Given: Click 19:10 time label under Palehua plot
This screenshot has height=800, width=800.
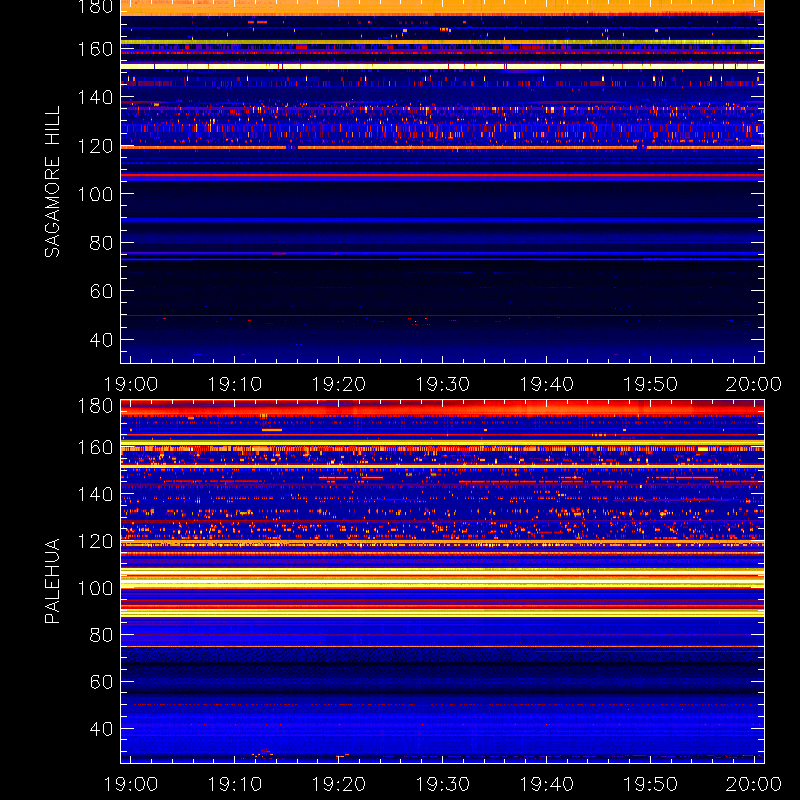Looking at the screenshot, I should click(x=235, y=784).
